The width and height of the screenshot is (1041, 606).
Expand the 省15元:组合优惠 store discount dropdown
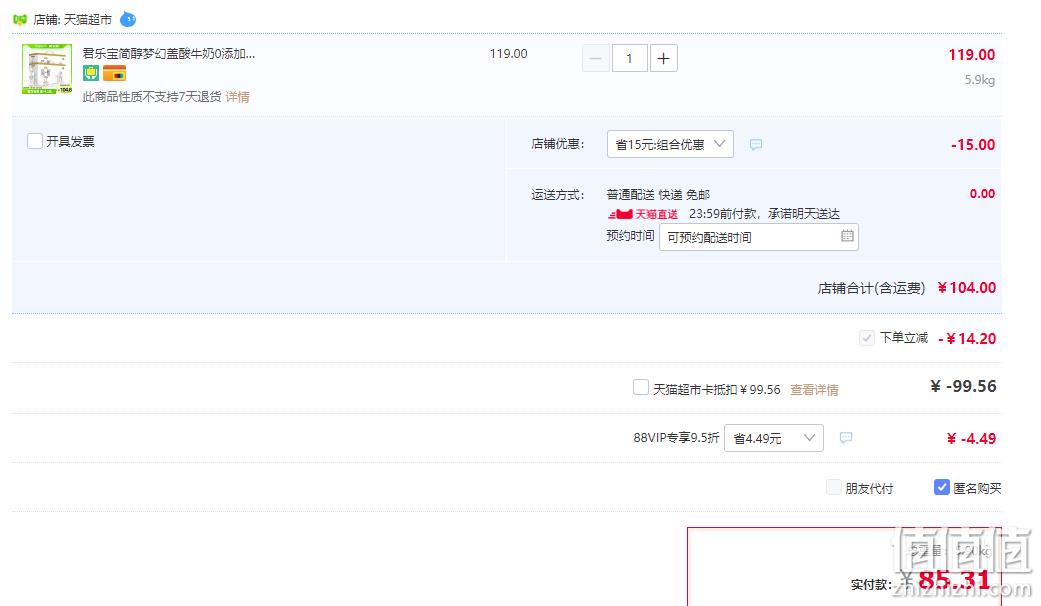point(670,144)
